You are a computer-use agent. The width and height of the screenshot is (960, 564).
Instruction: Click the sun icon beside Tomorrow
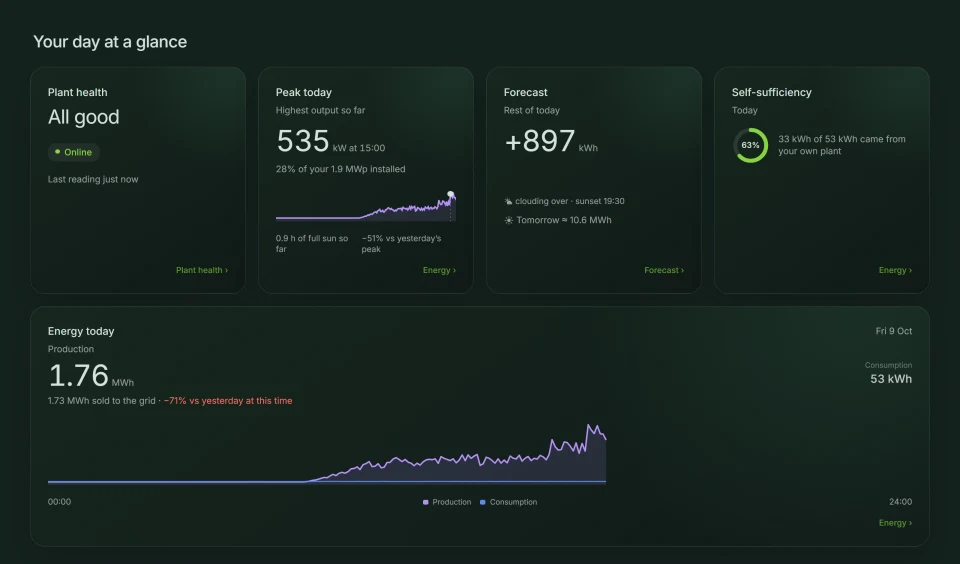click(508, 220)
